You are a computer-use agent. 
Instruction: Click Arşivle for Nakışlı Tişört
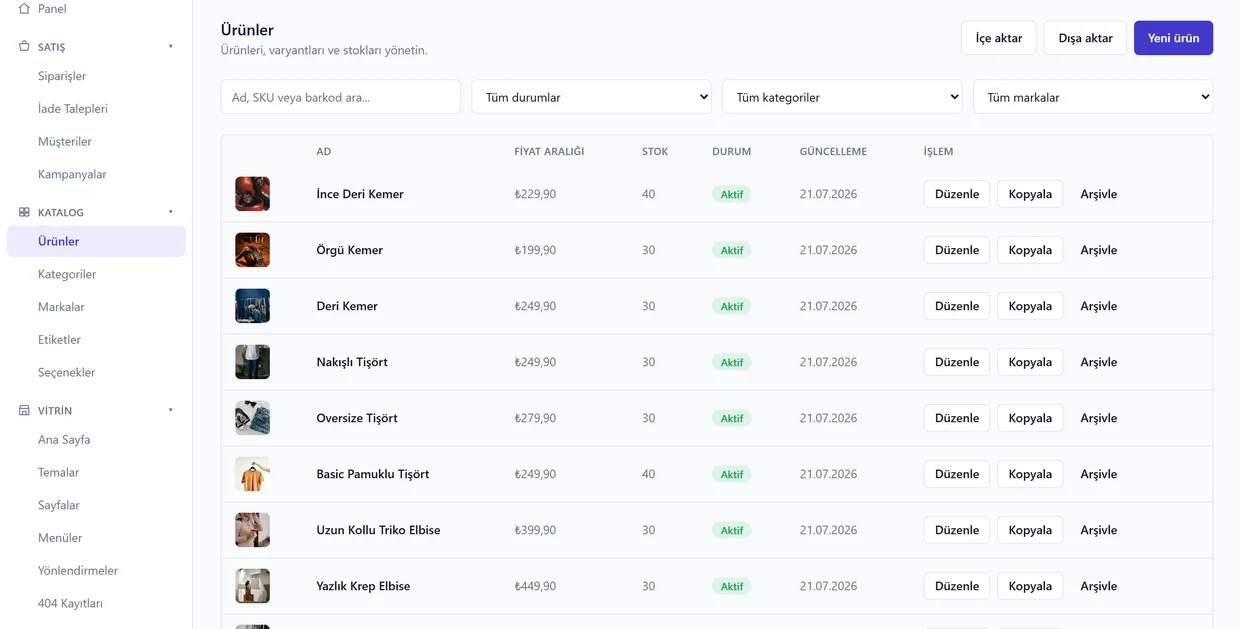(1098, 362)
